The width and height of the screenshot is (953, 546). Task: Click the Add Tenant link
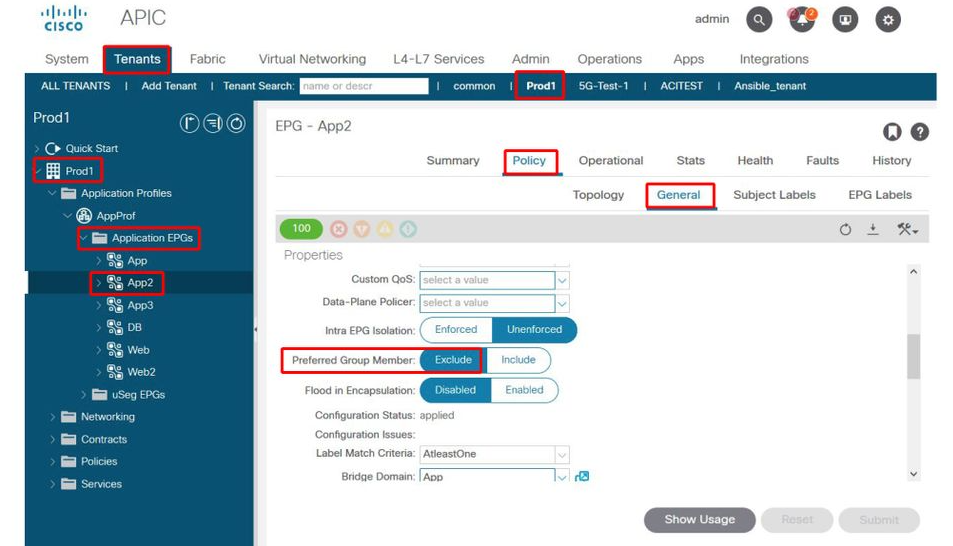tap(169, 86)
